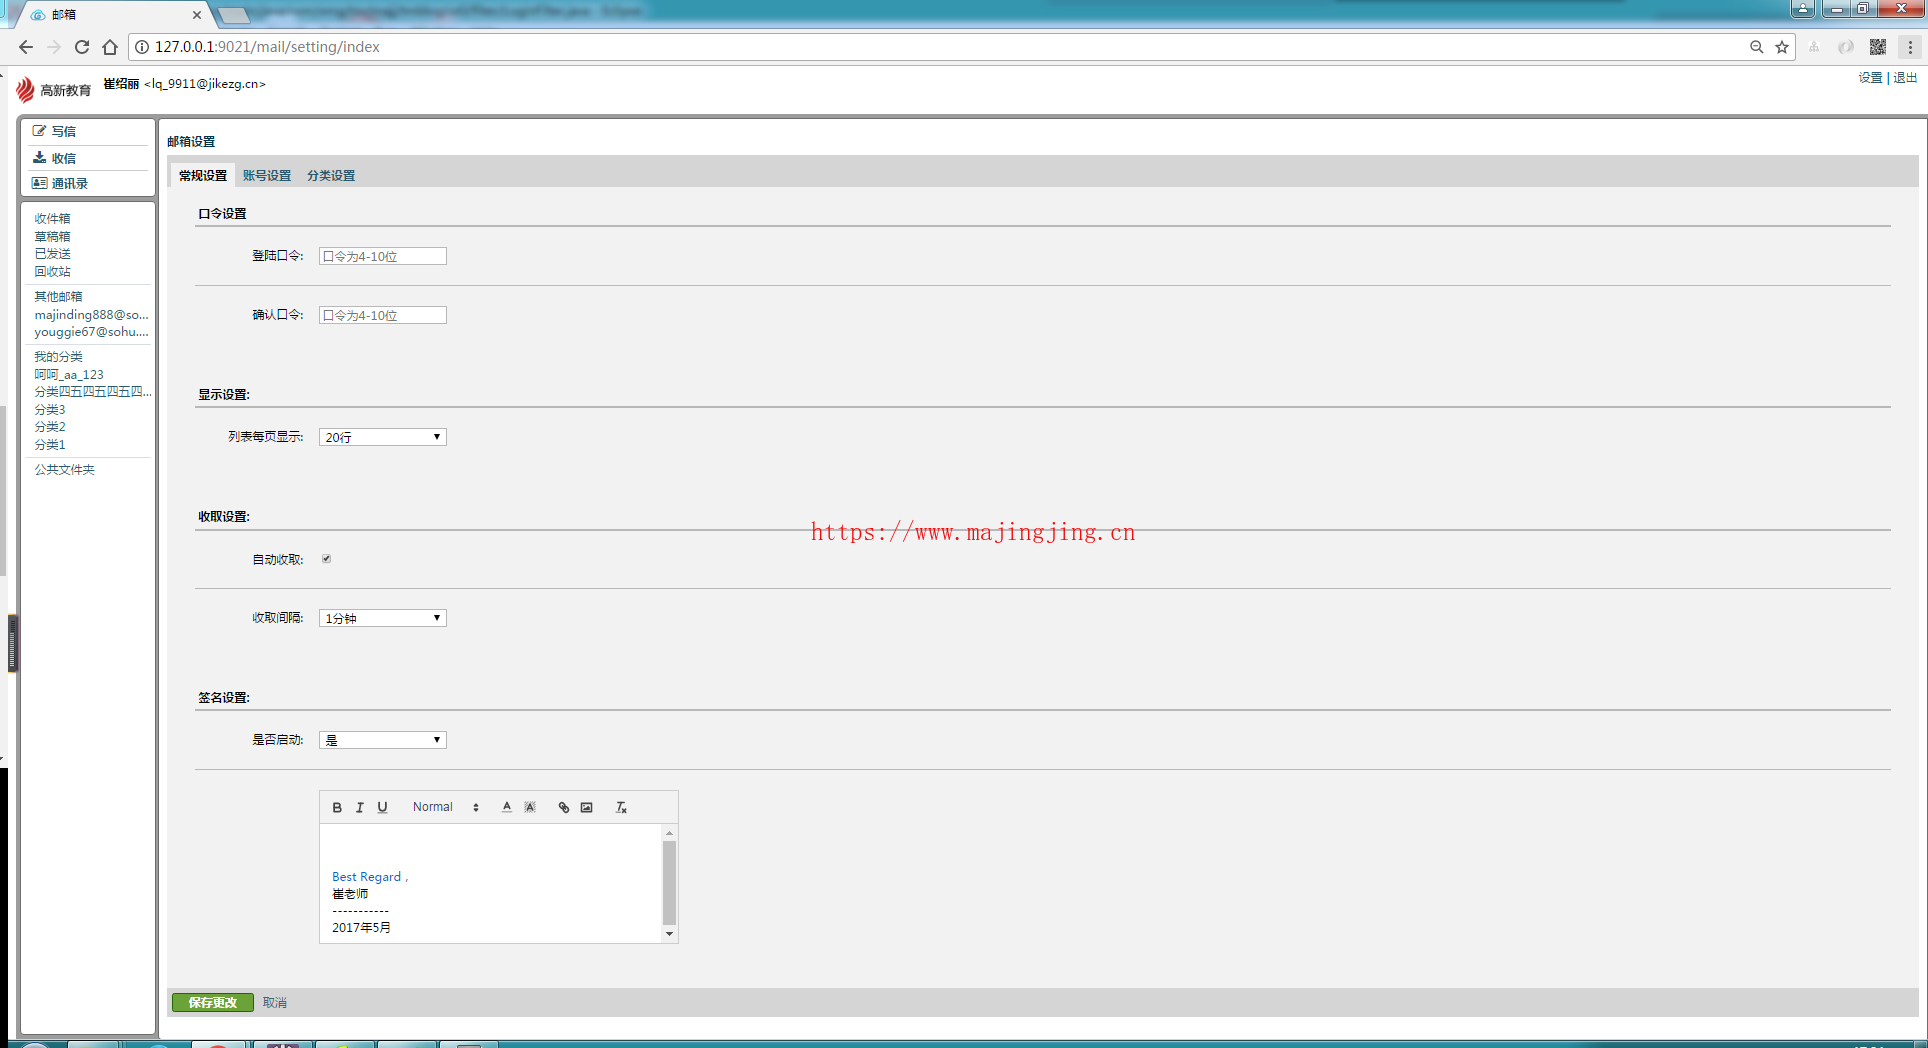Go back in browser history
Image resolution: width=1928 pixels, height=1048 pixels.
tap(26, 47)
